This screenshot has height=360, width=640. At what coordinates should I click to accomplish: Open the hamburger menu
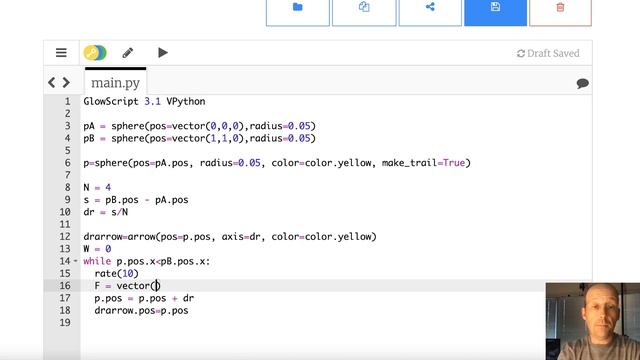pos(61,53)
